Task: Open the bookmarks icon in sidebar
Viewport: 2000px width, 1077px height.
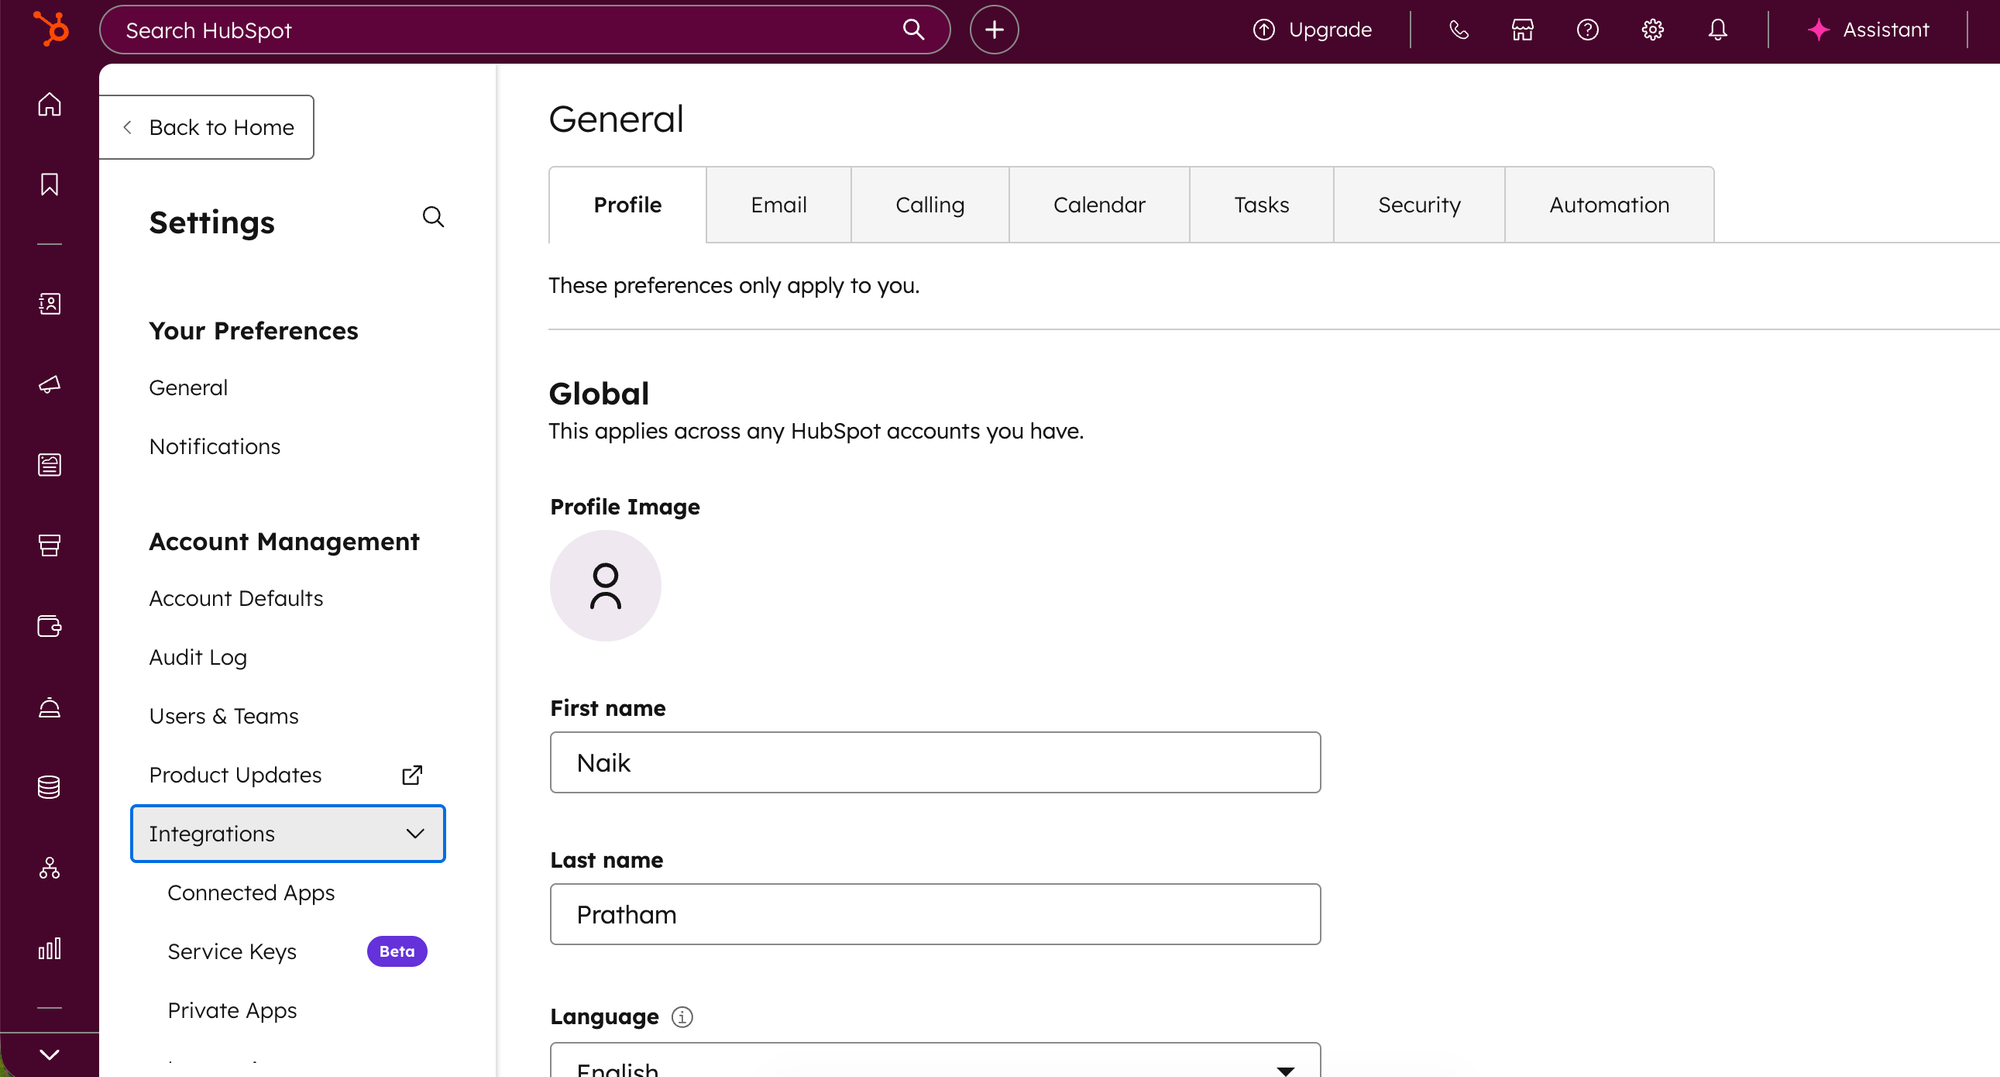Action: (x=49, y=184)
